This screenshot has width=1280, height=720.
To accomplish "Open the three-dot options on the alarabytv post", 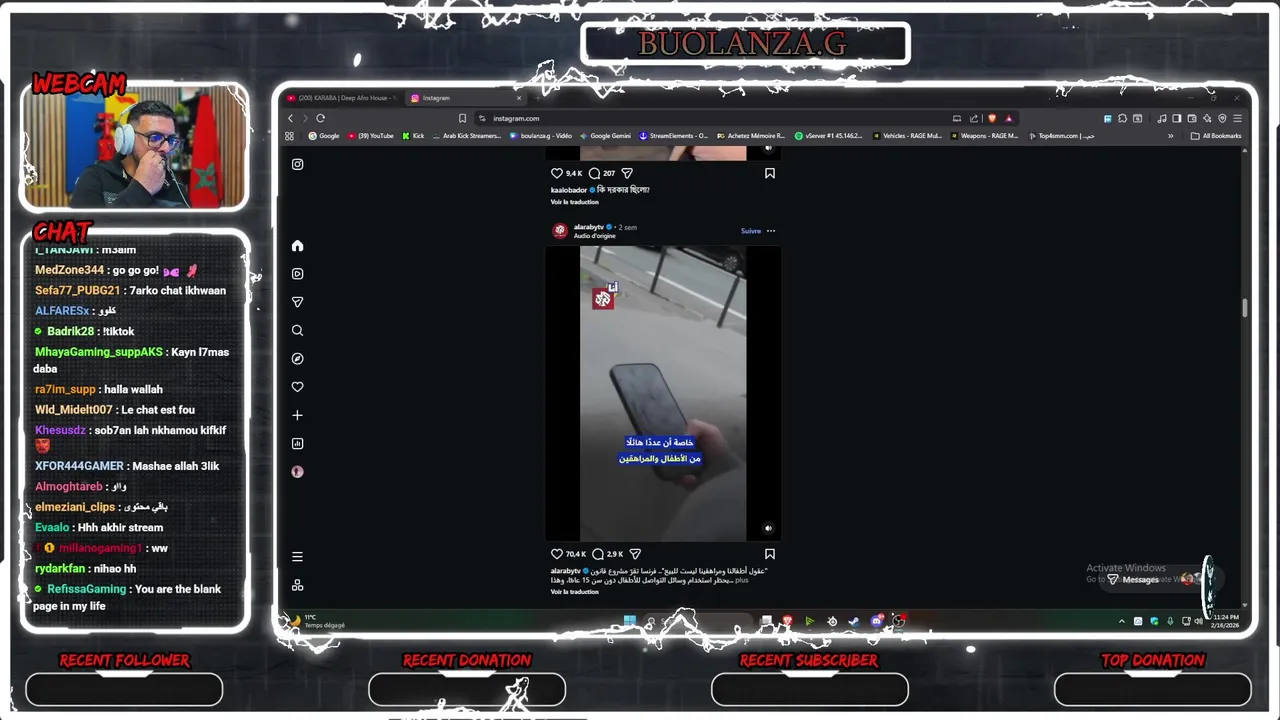I will click(771, 231).
